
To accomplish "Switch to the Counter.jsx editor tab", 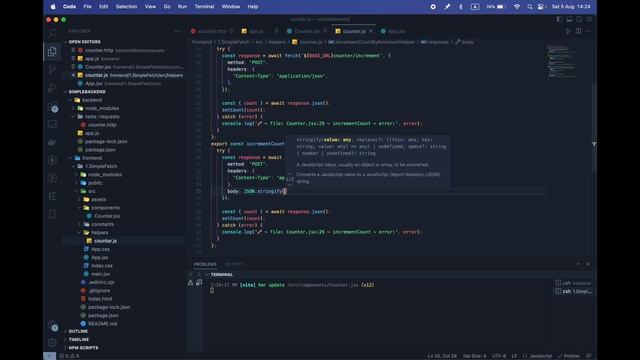I will coord(307,31).
